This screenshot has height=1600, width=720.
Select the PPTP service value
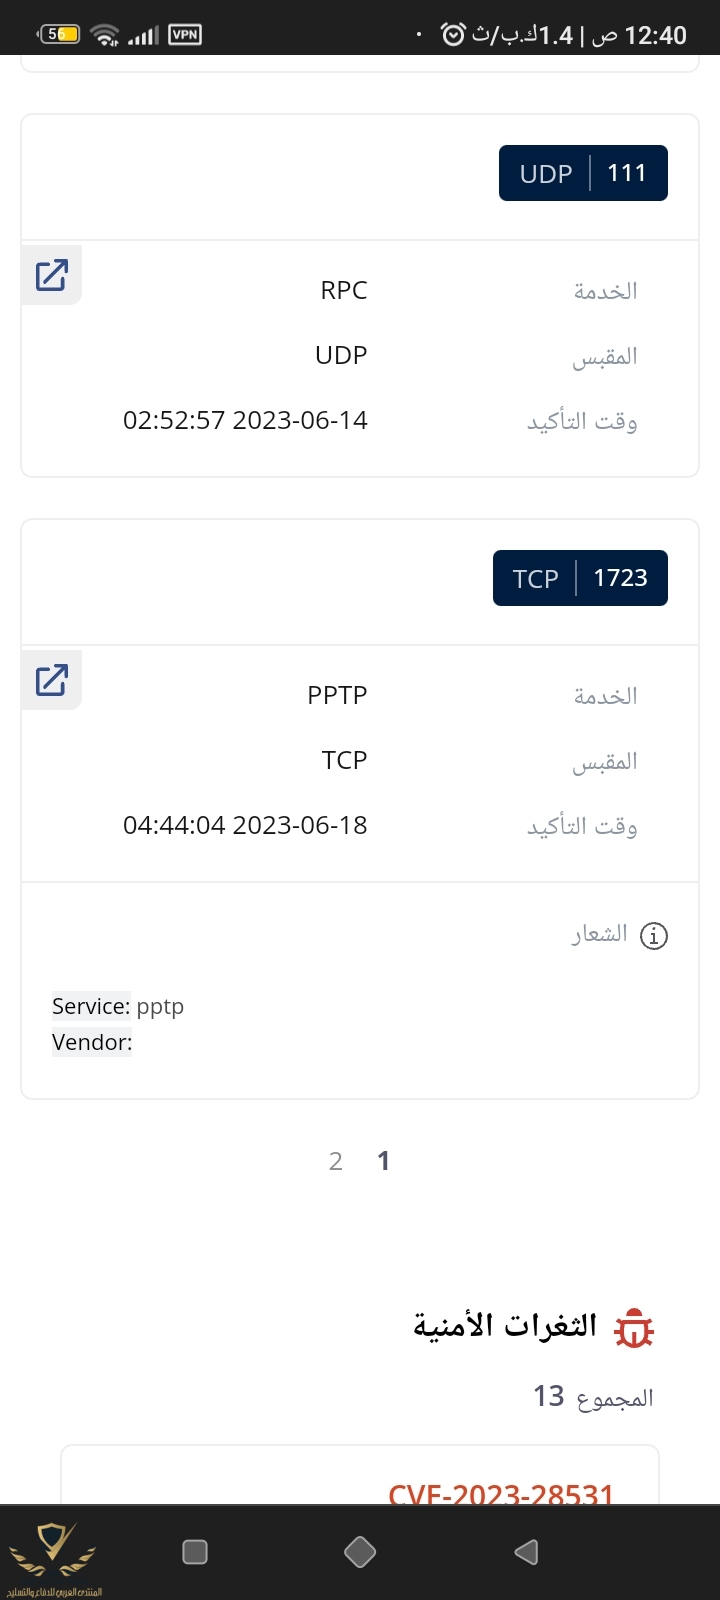(x=337, y=696)
